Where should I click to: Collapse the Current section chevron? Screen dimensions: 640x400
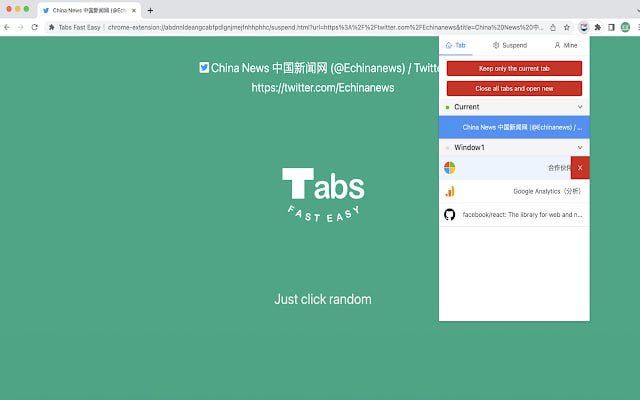tap(579, 107)
